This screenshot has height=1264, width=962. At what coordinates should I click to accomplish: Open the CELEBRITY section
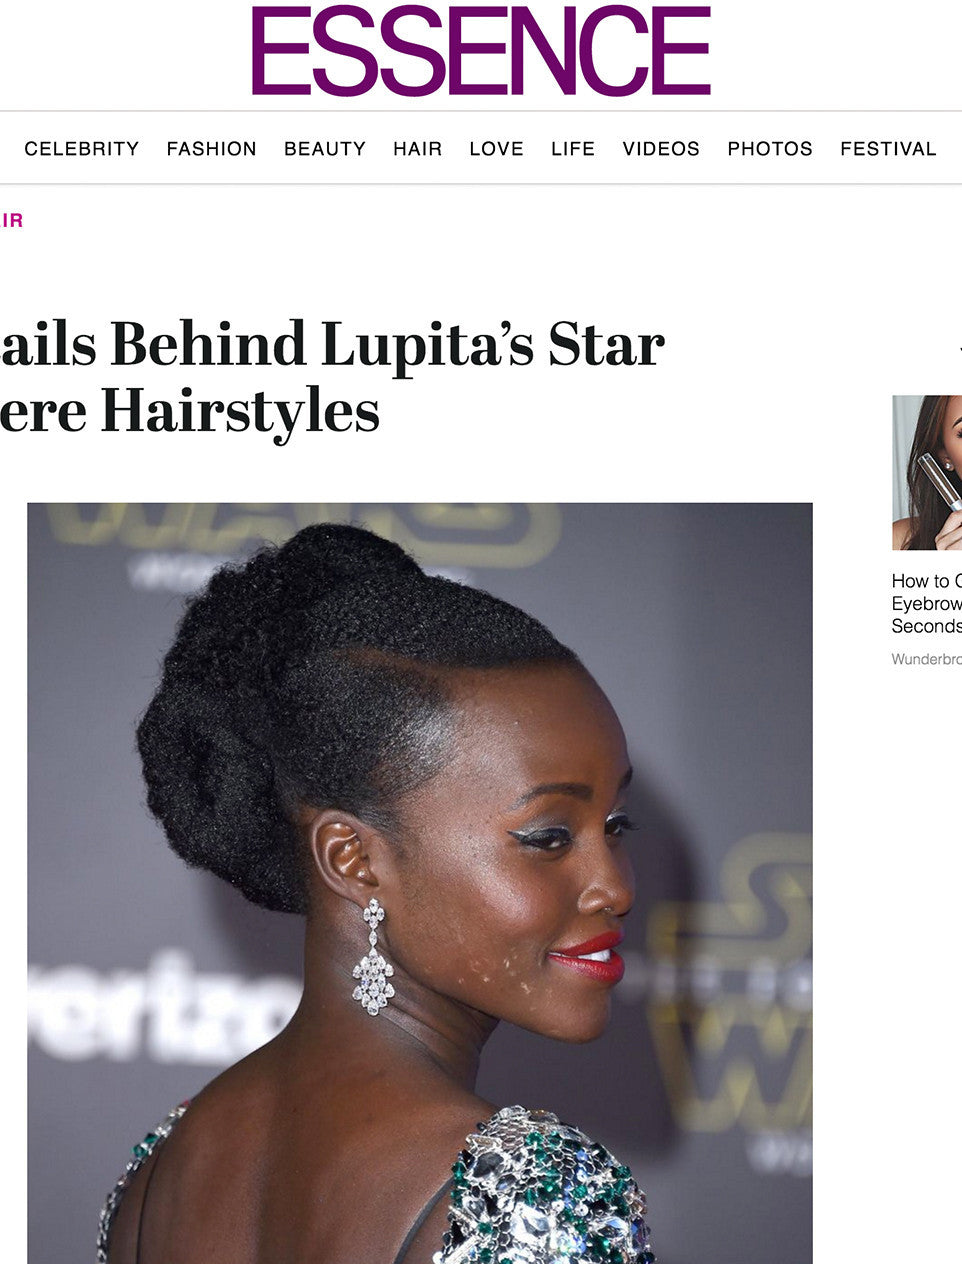click(x=82, y=149)
